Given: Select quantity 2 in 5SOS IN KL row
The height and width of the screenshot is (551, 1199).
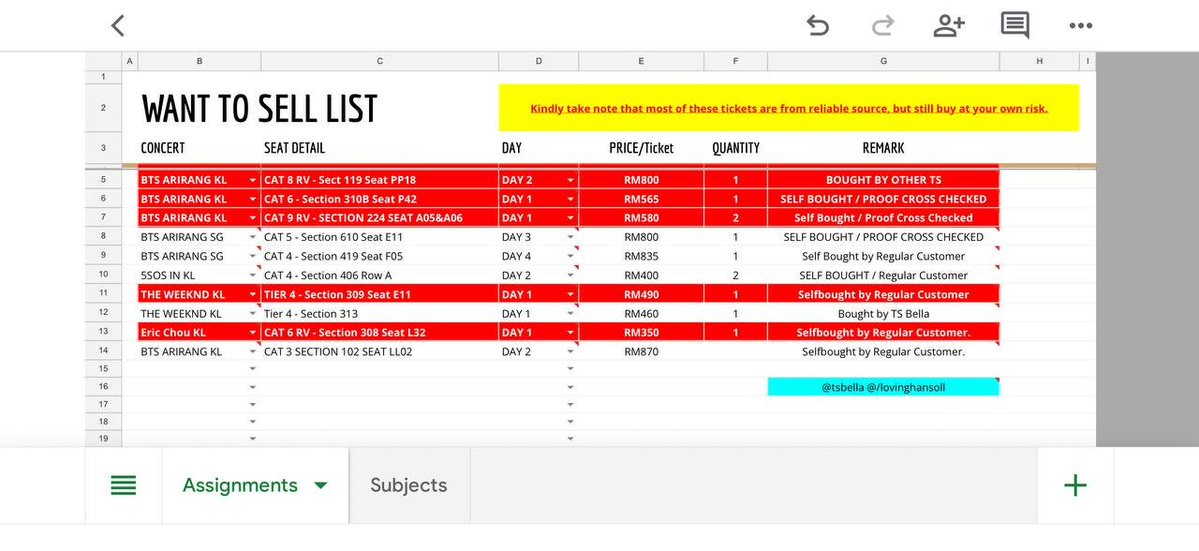Looking at the screenshot, I should tap(736, 275).
